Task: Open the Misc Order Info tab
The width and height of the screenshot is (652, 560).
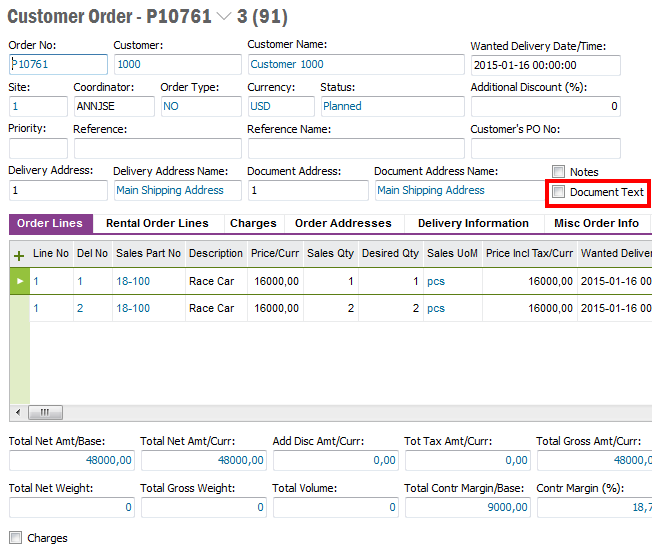Action: (596, 223)
